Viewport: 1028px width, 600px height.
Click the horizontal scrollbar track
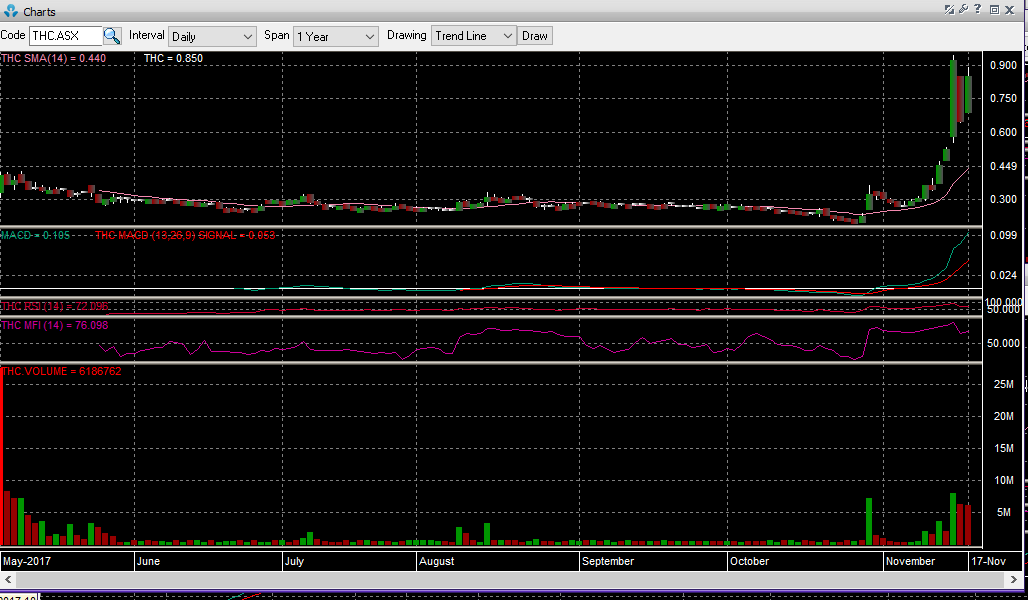pos(511,580)
